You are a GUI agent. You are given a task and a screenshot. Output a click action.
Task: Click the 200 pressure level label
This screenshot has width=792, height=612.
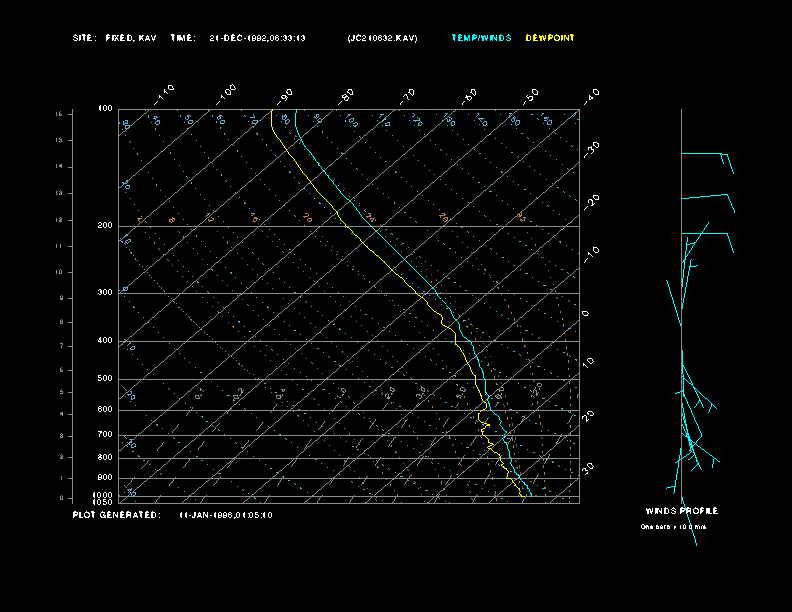tap(105, 226)
